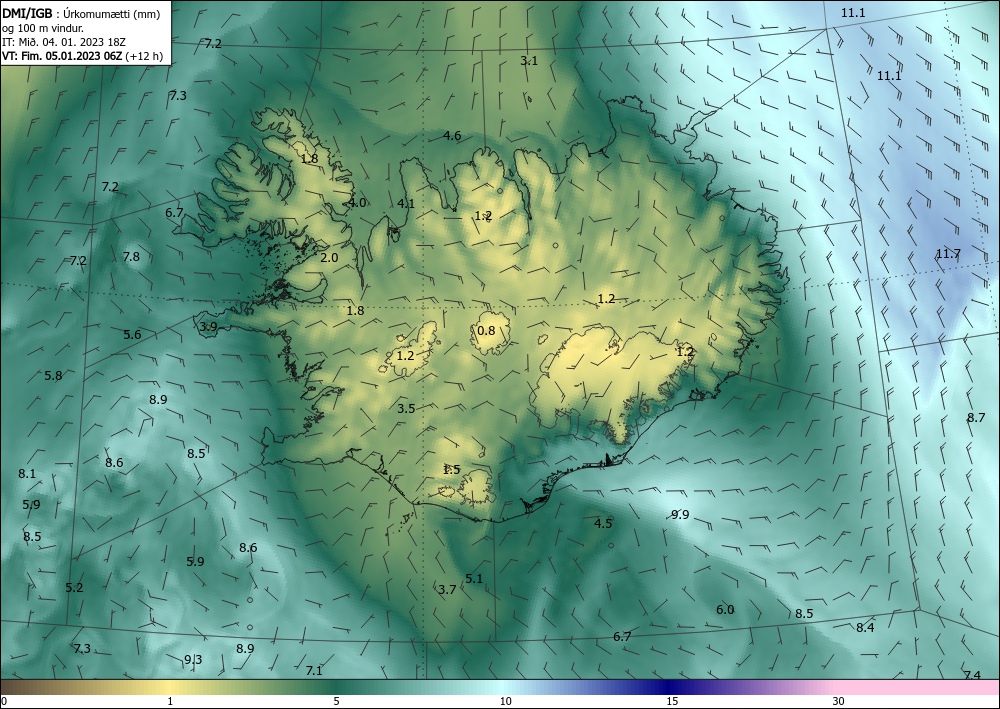The image size is (1000, 709).
Task: Click the 5.2 value label
Action: pyautogui.click(x=74, y=587)
